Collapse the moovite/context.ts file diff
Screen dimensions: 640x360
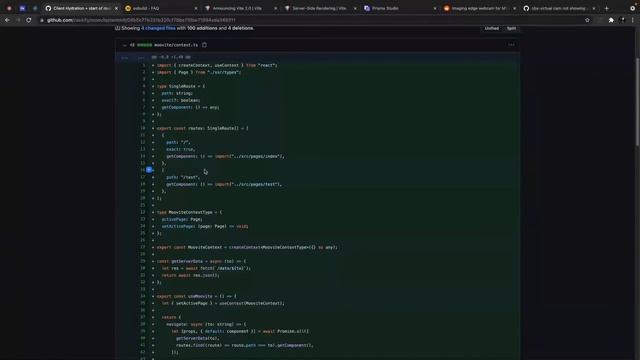(124, 45)
